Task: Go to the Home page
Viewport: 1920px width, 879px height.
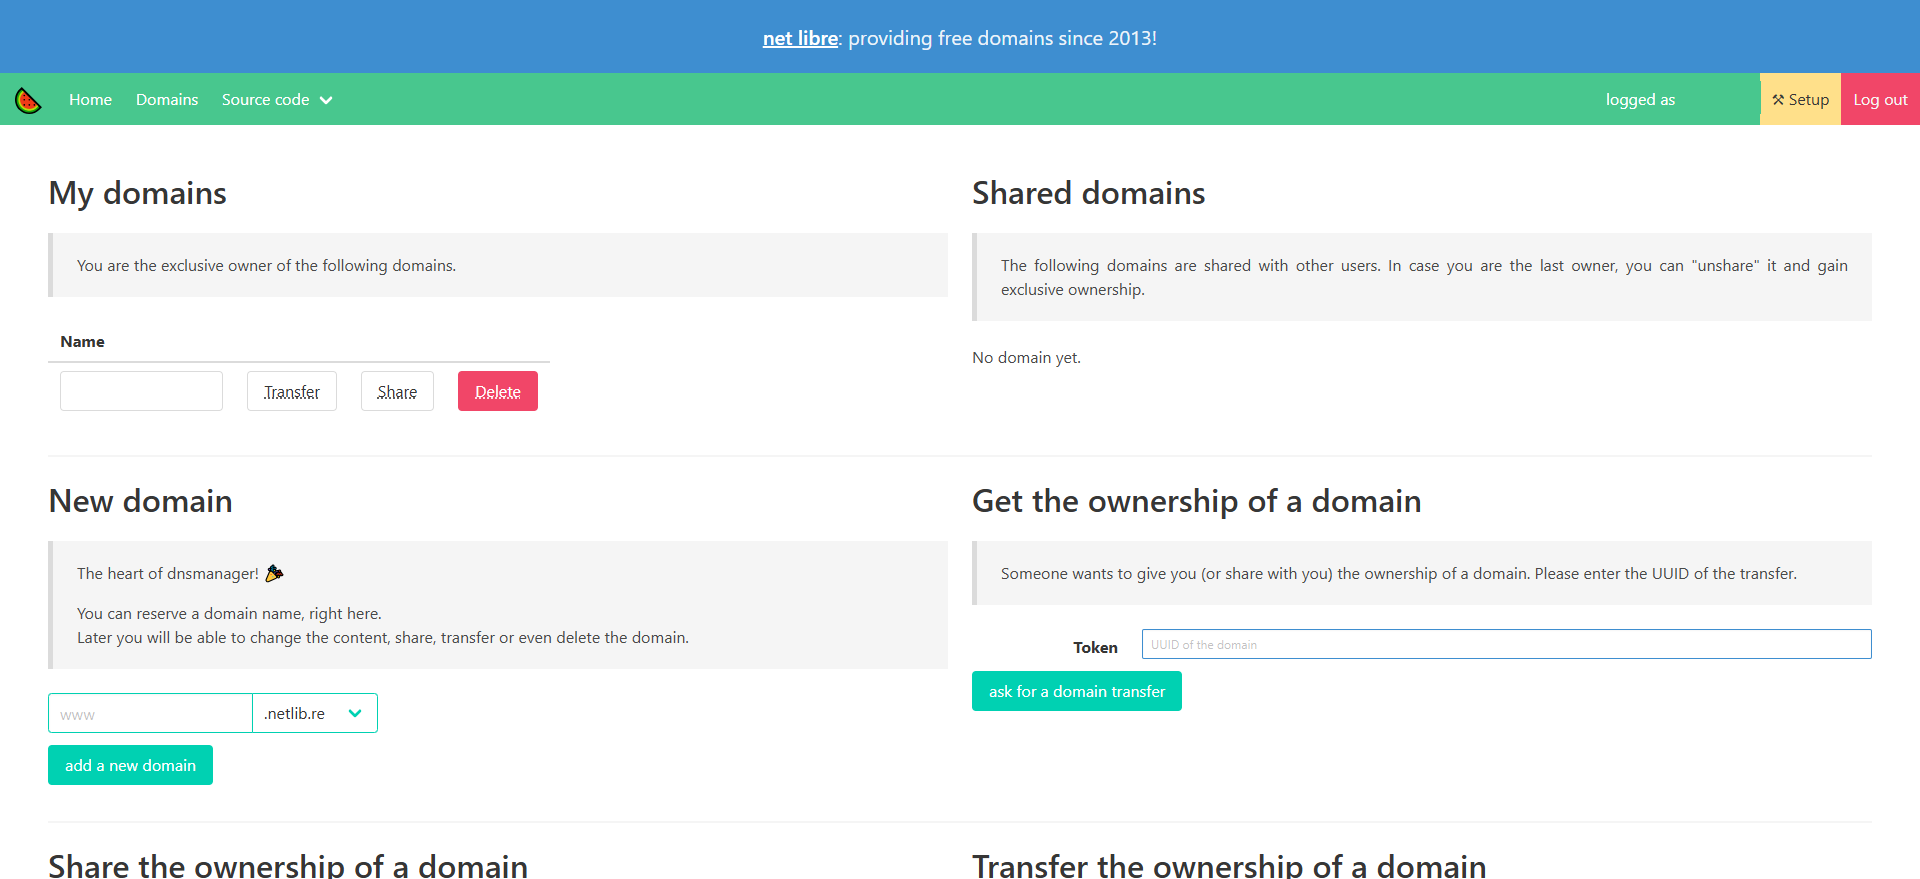Action: [x=90, y=100]
